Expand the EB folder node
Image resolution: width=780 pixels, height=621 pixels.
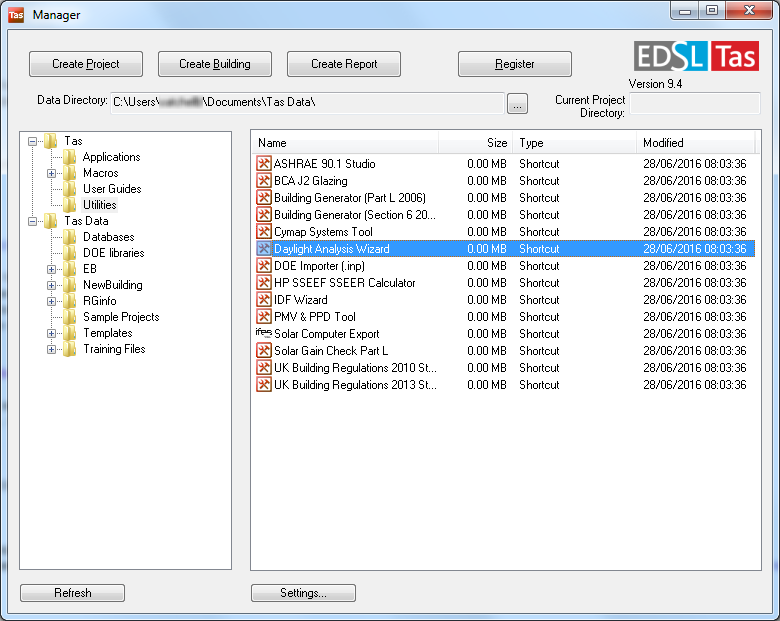click(51, 269)
